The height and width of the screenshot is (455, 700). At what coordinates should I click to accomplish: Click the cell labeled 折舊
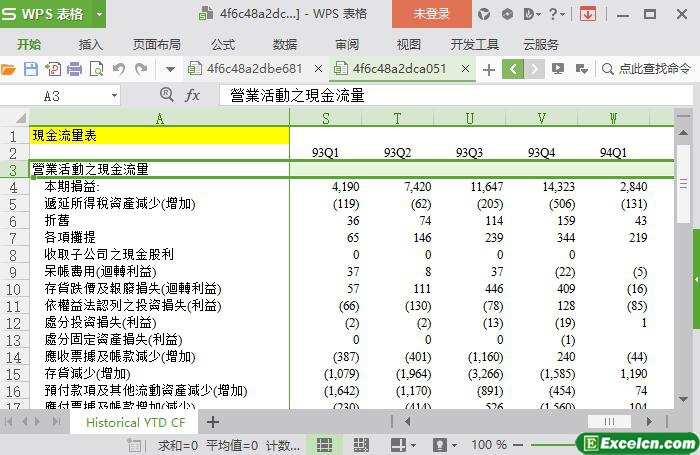(159, 221)
